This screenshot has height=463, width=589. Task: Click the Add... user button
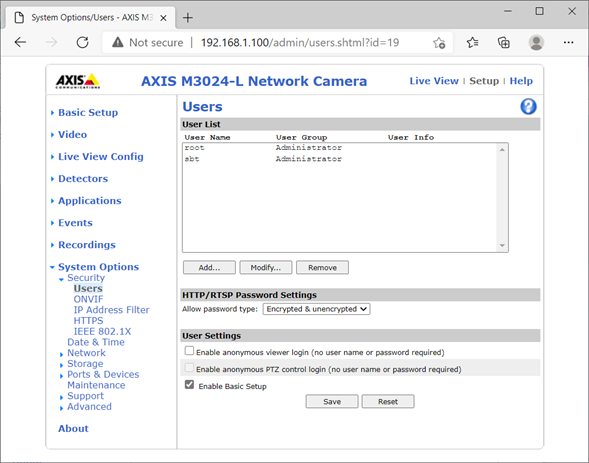[209, 268]
